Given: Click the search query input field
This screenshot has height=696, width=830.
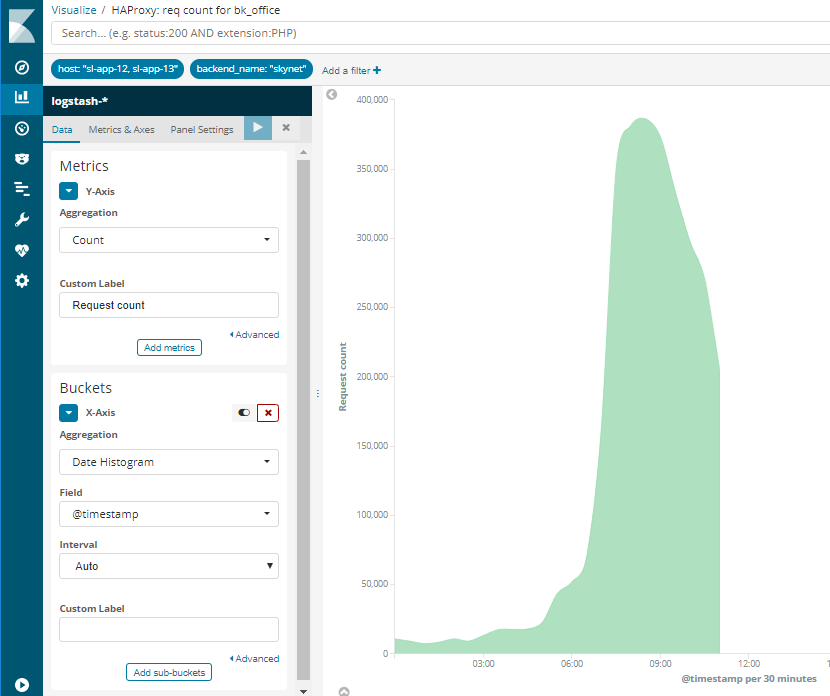Looking at the screenshot, I should click(x=440, y=33).
